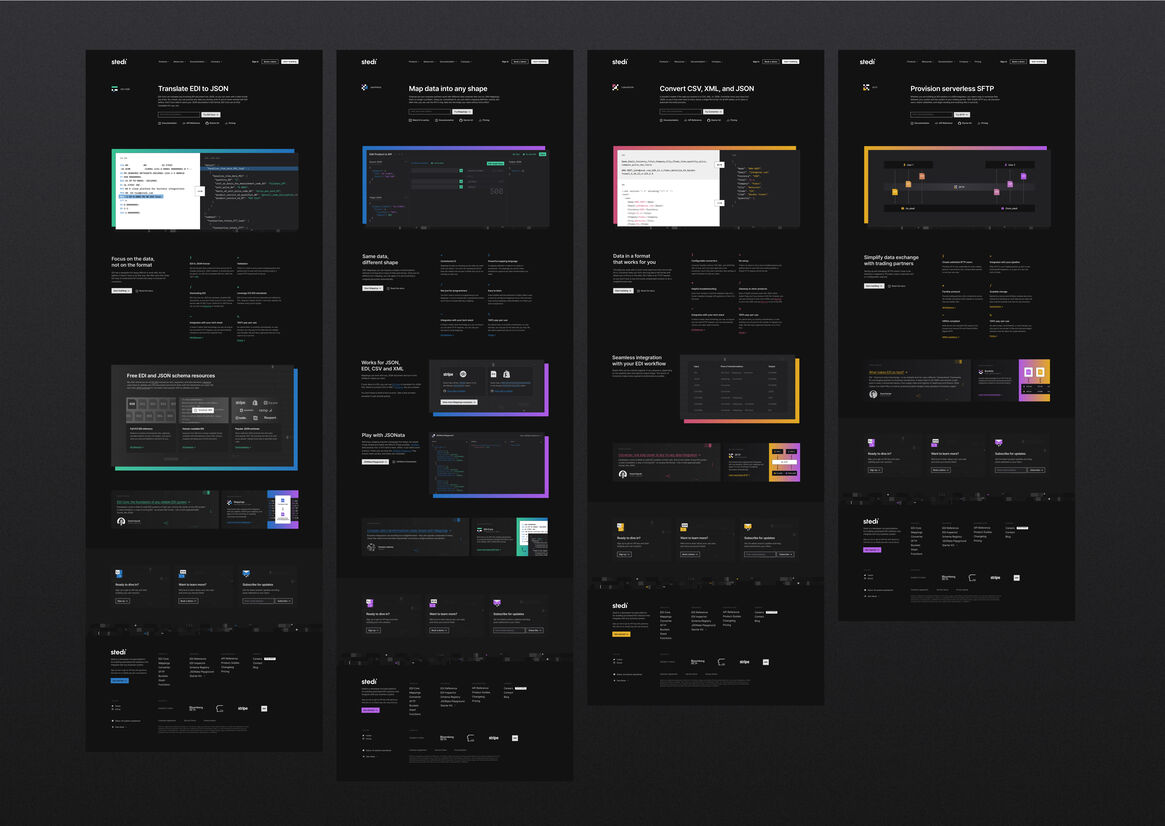Screen dimensions: 1165x826
Task: Click Sign in on the Convert CSV page header
Action: point(756,61)
